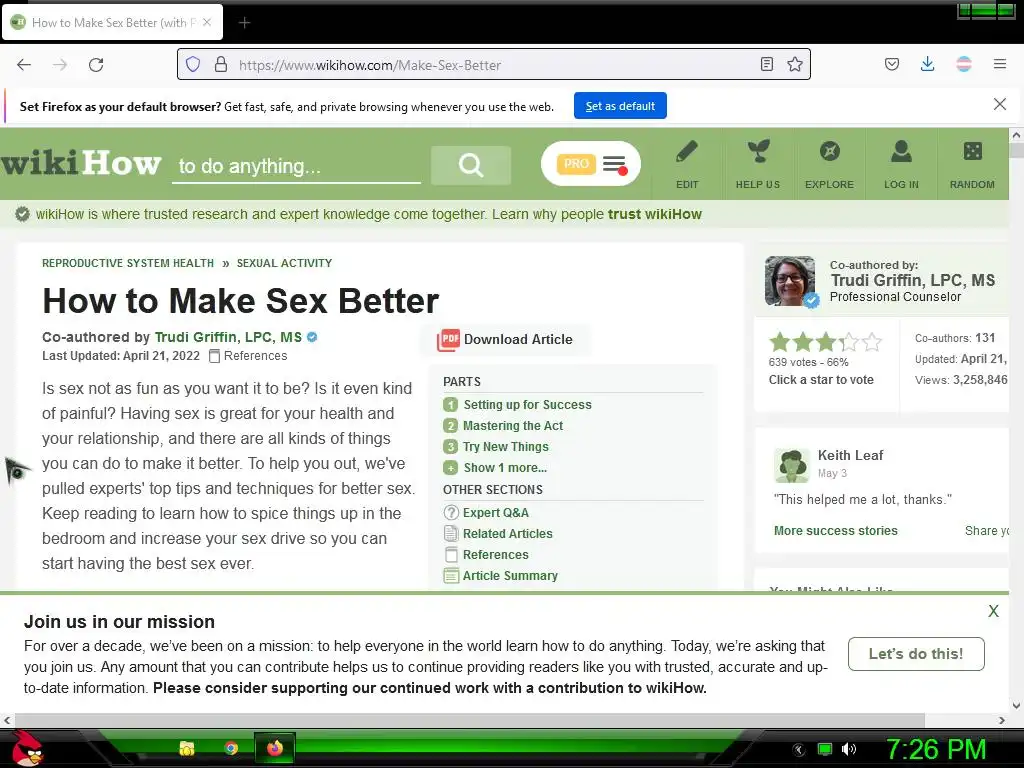This screenshot has width=1024, height=768.
Task: Open Reproductive System Health breadcrumb
Action: click(128, 263)
